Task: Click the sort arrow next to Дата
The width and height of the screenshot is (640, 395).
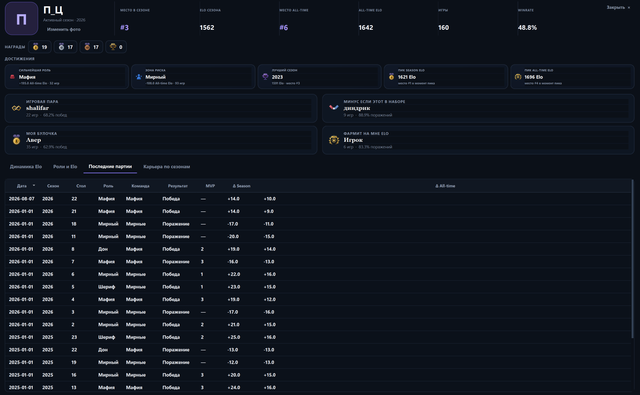Action: click(x=34, y=186)
